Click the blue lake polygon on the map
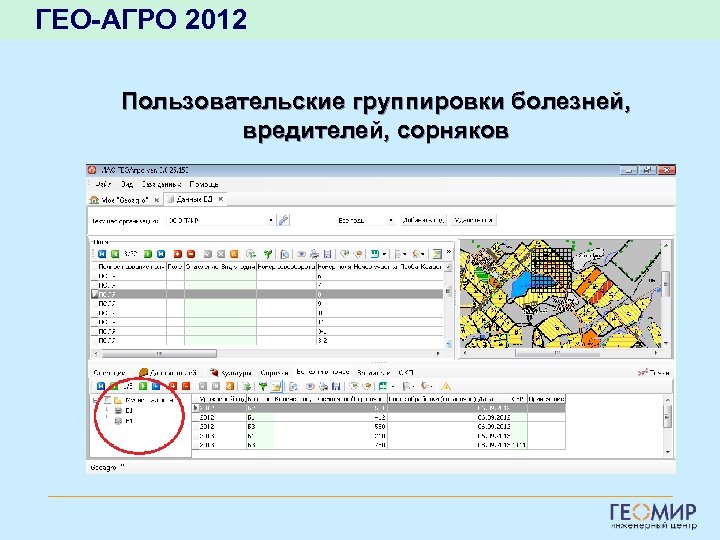The width and height of the screenshot is (720, 540). pyautogui.click(x=521, y=285)
